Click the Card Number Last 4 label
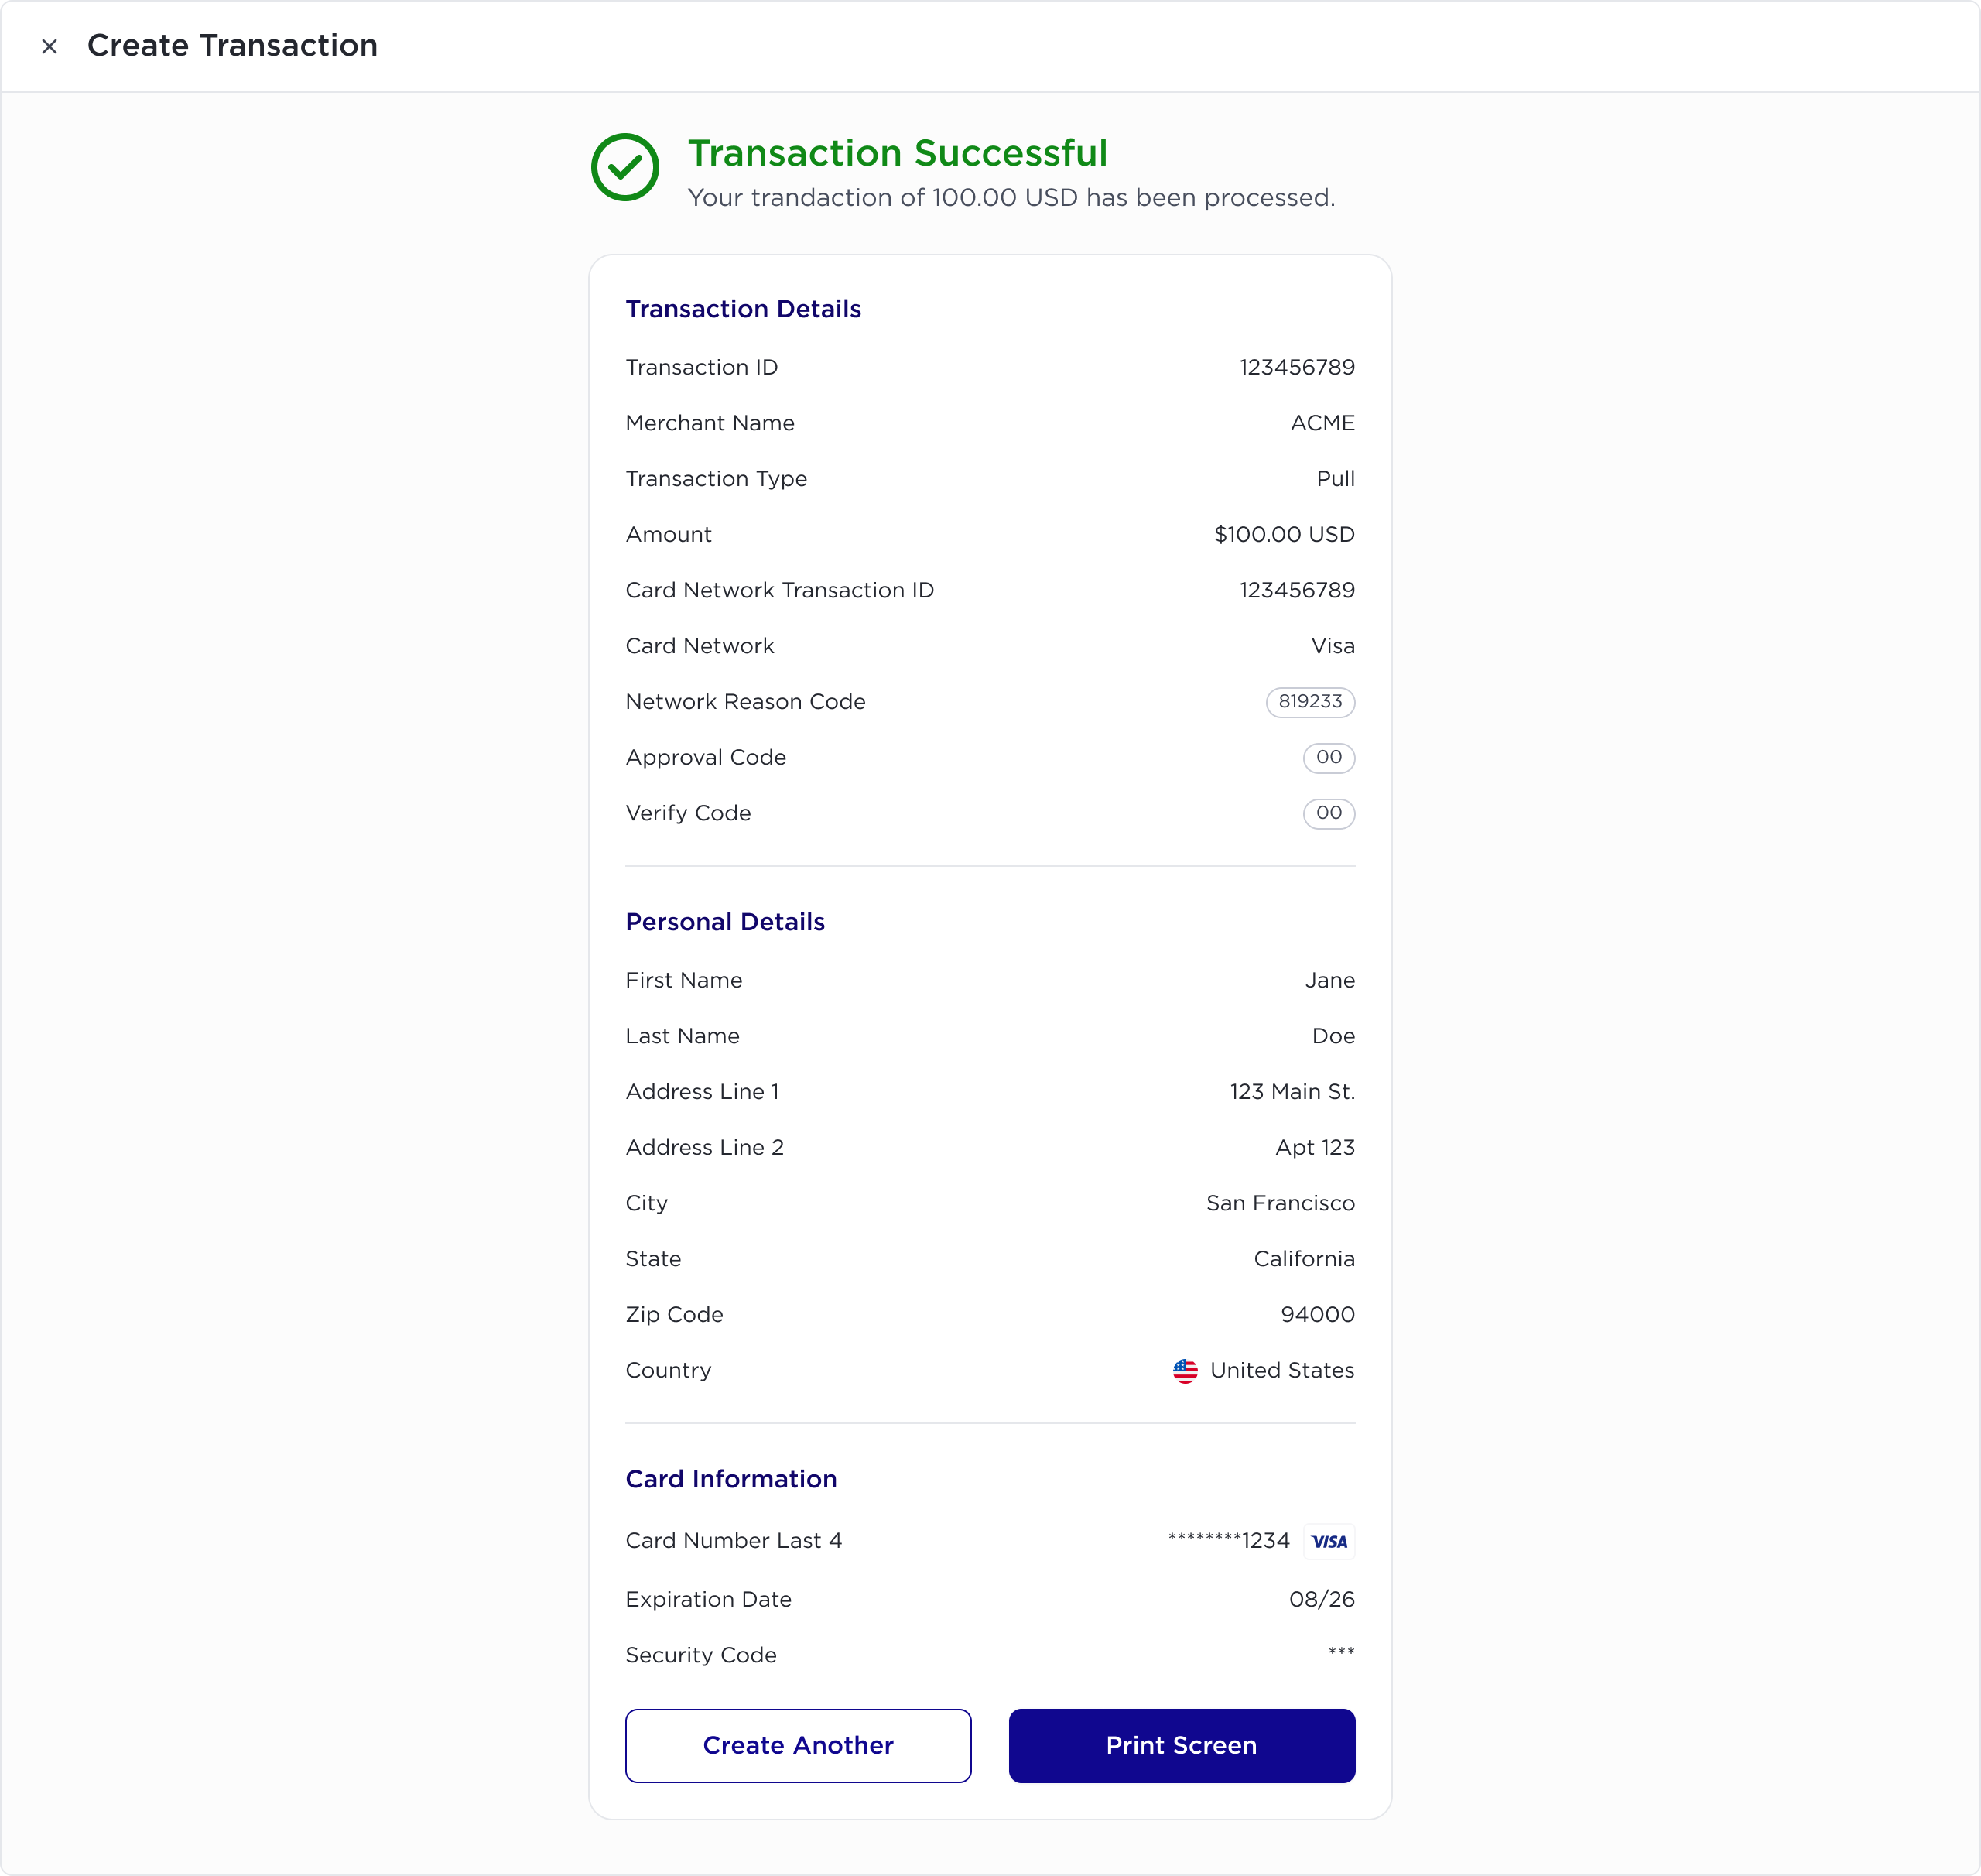Image resolution: width=1981 pixels, height=1876 pixels. tap(733, 1541)
